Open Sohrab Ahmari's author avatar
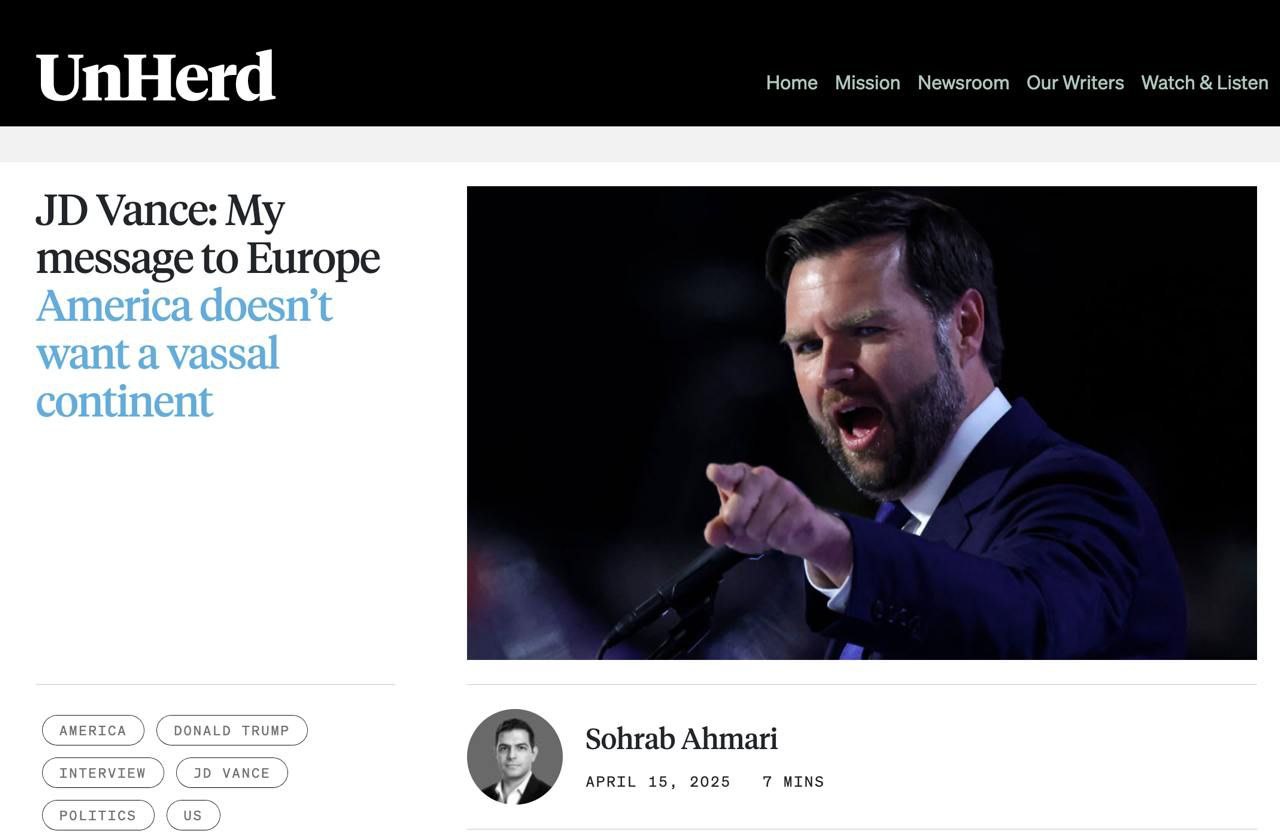1280x839 pixels. (x=514, y=757)
